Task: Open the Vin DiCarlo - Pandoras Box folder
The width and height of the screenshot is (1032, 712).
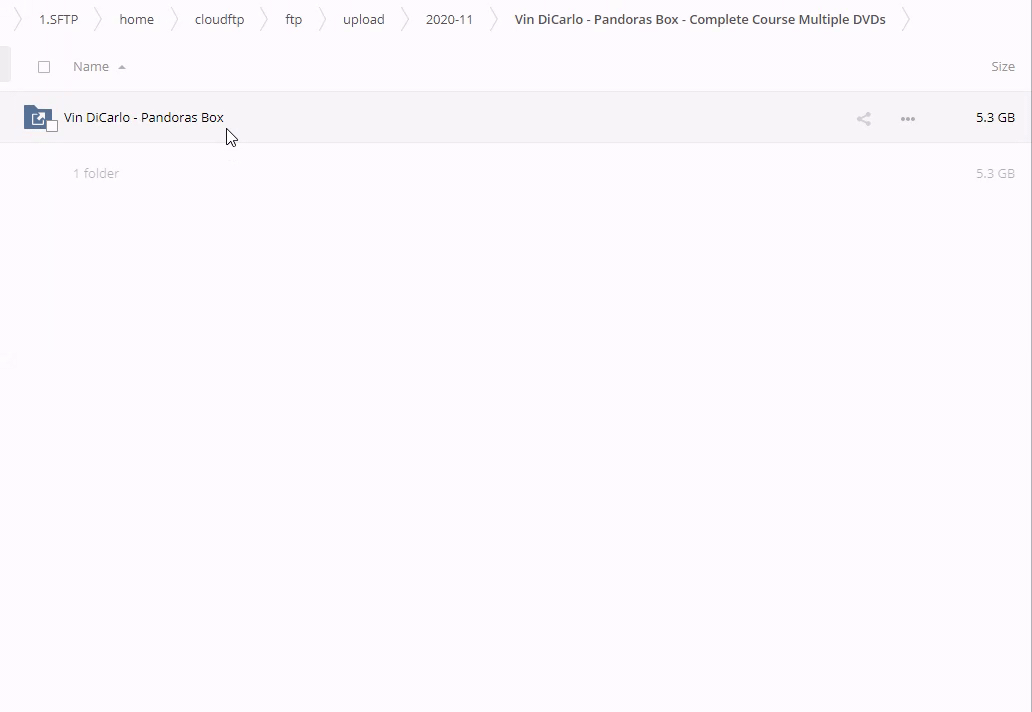Action: click(144, 117)
